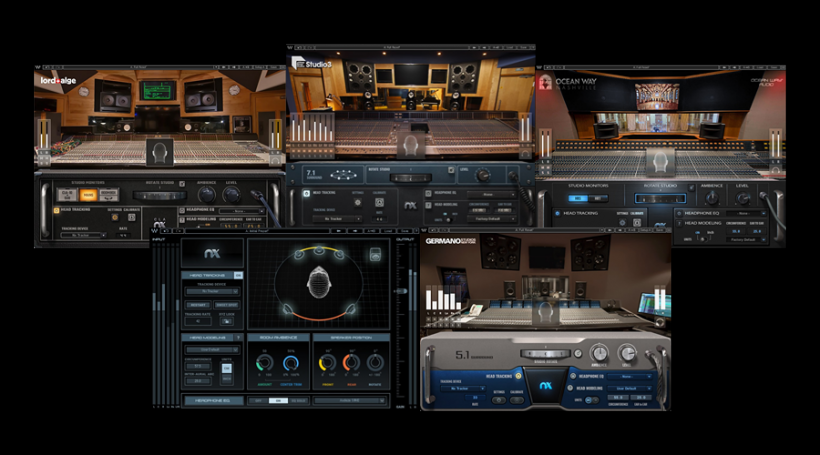Click Front speaker position knob in Nx window
820x455 pixels.
(327, 362)
